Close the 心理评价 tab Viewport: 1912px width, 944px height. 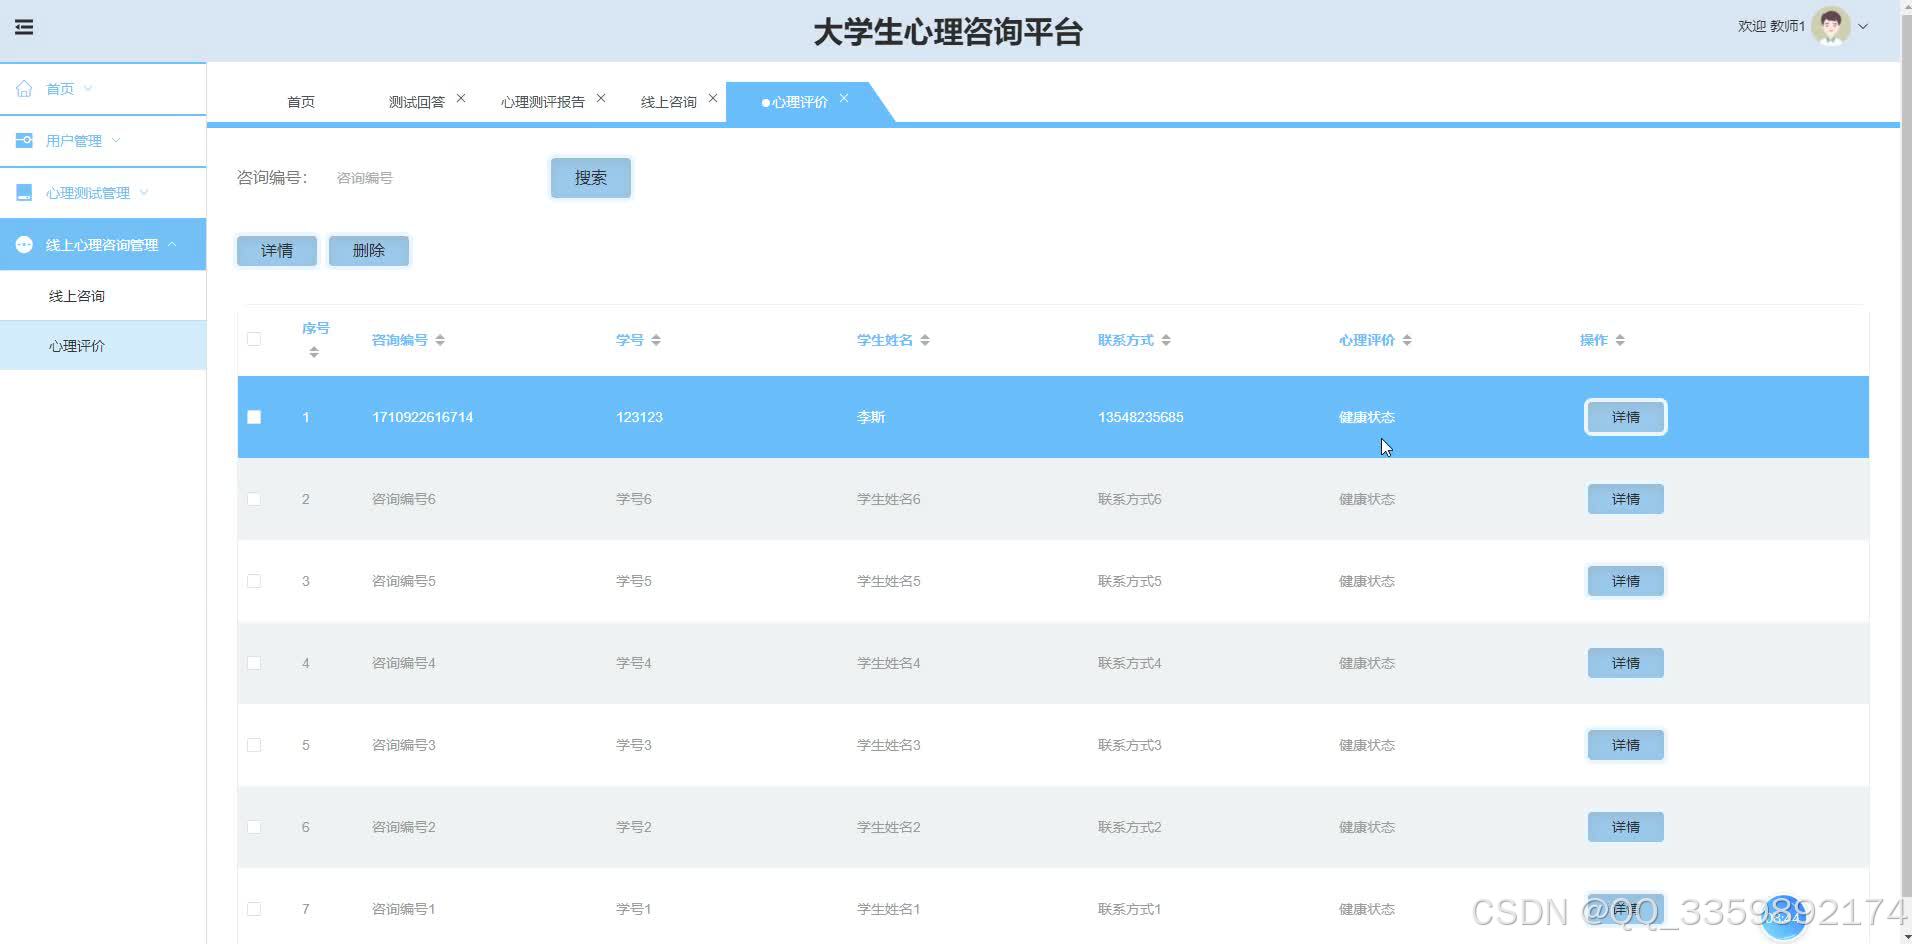[x=844, y=98]
